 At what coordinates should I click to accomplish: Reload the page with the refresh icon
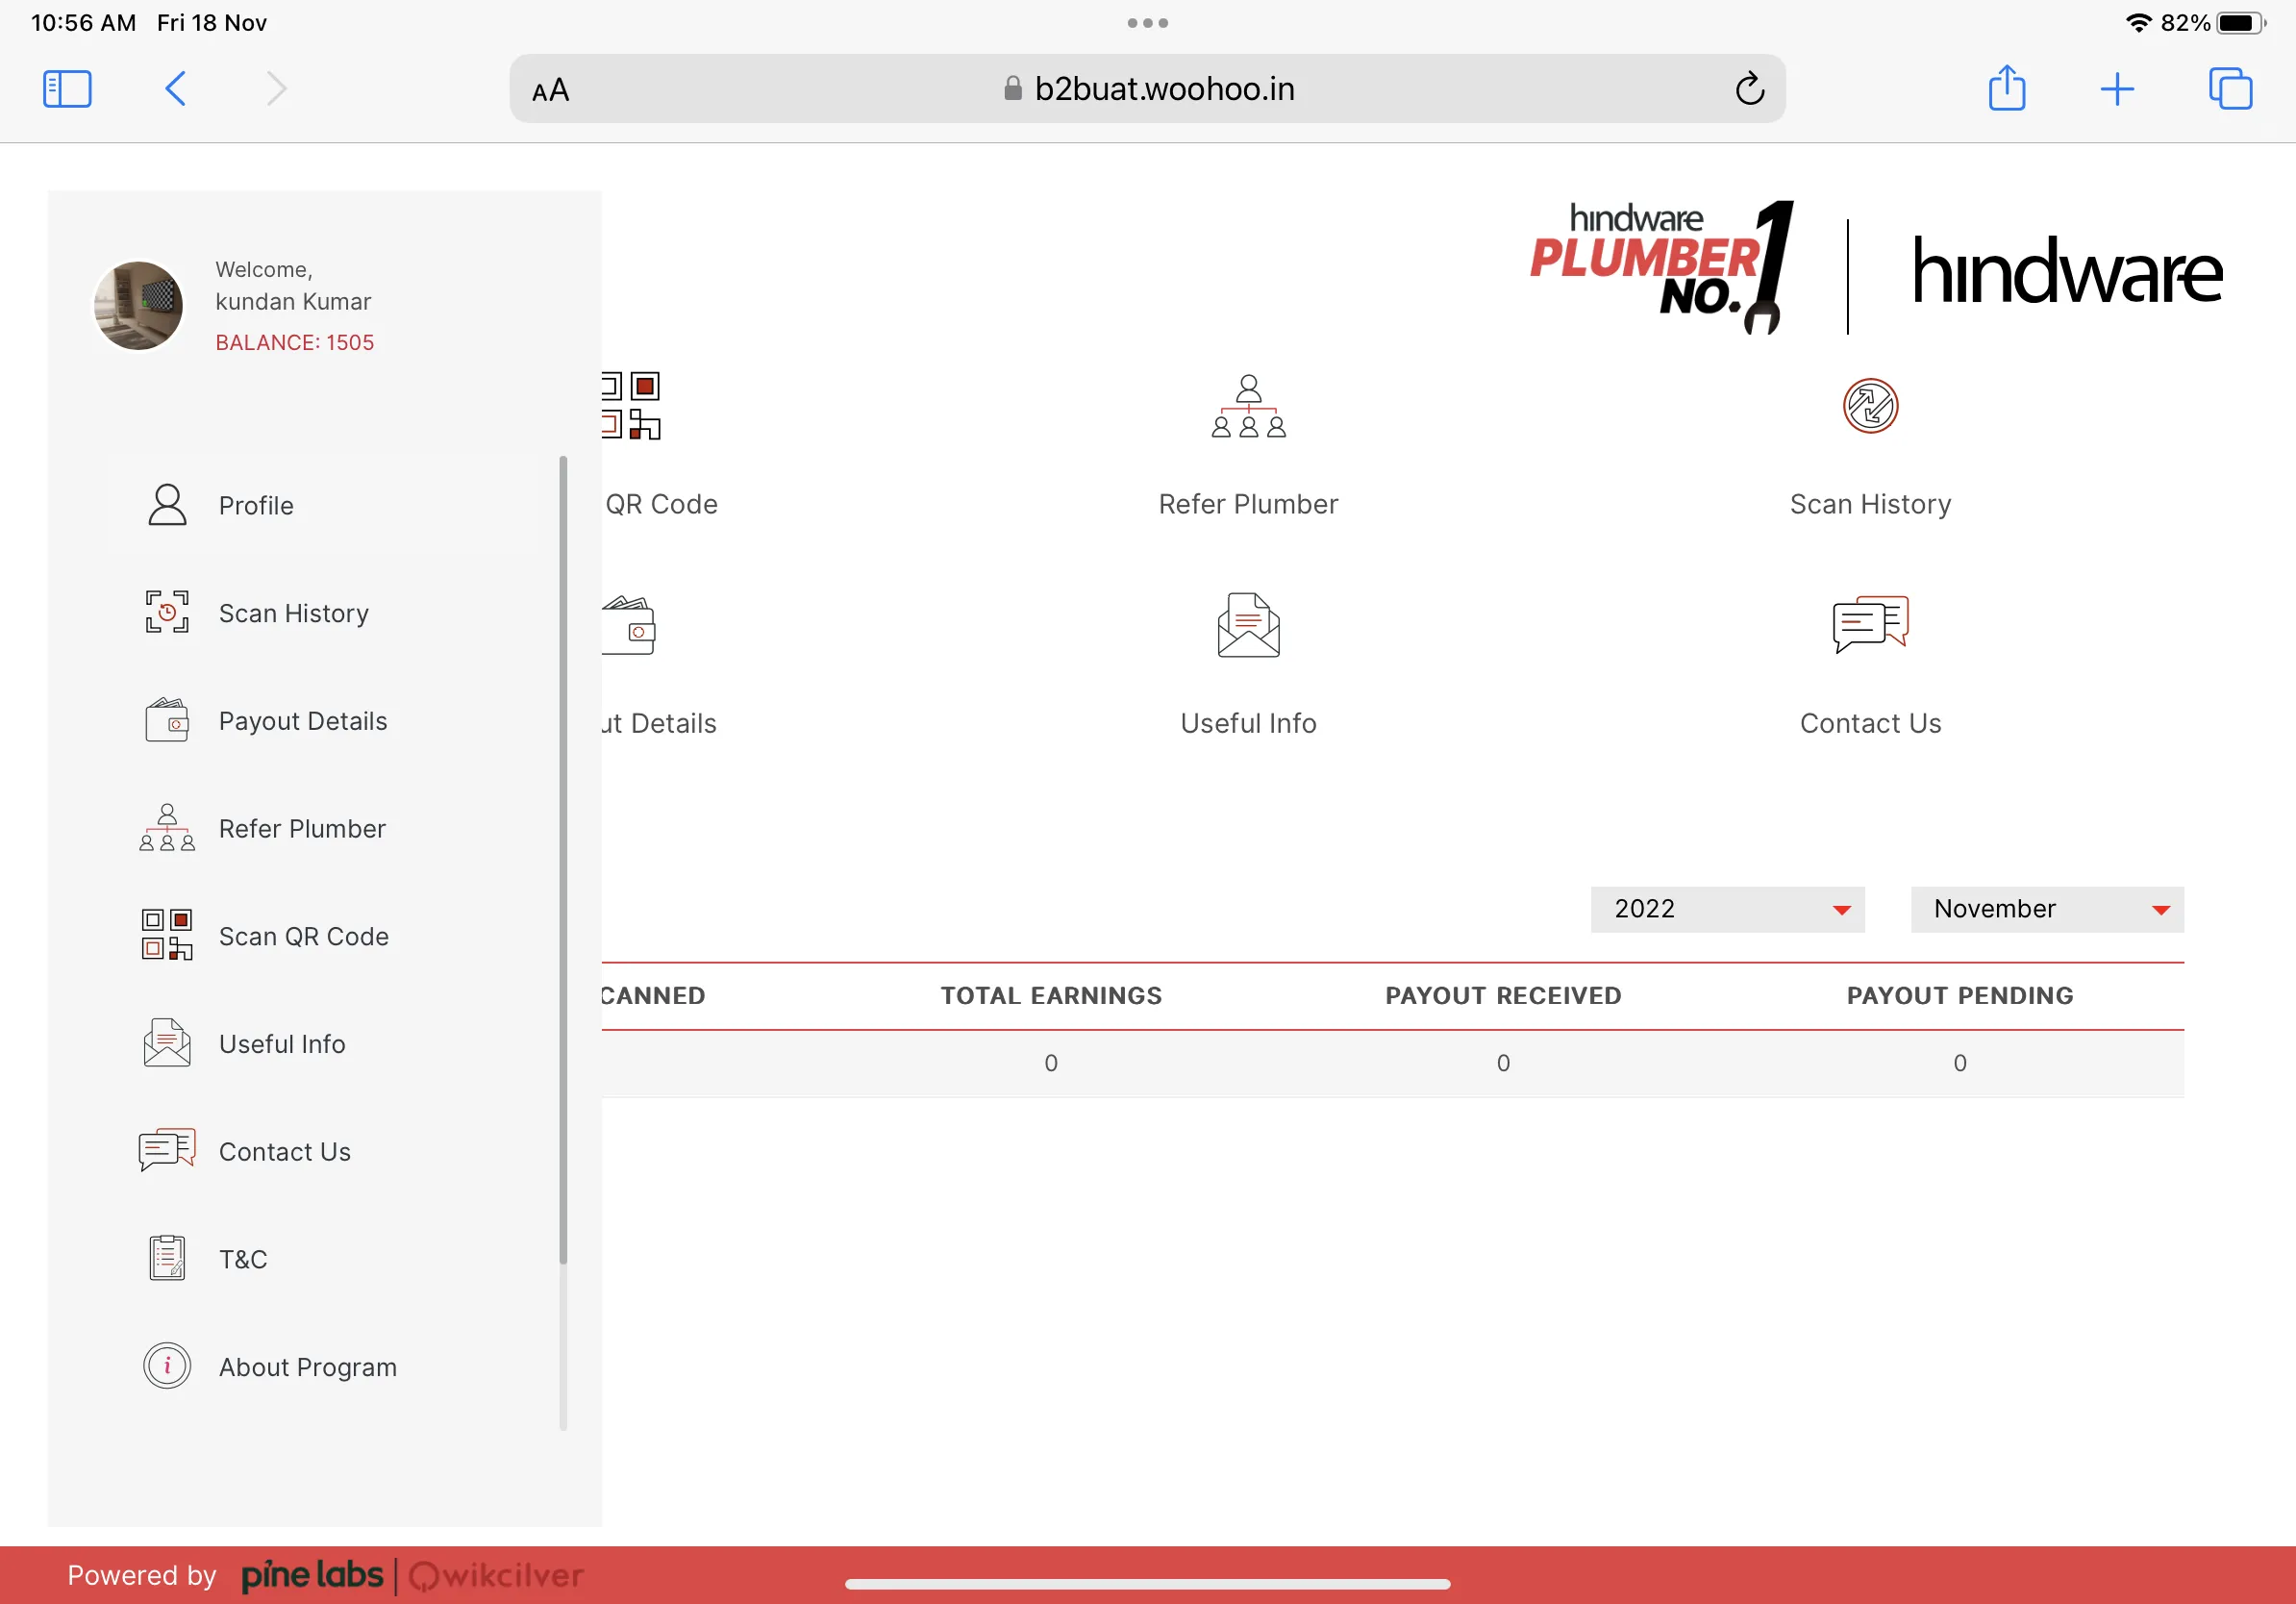point(1749,89)
